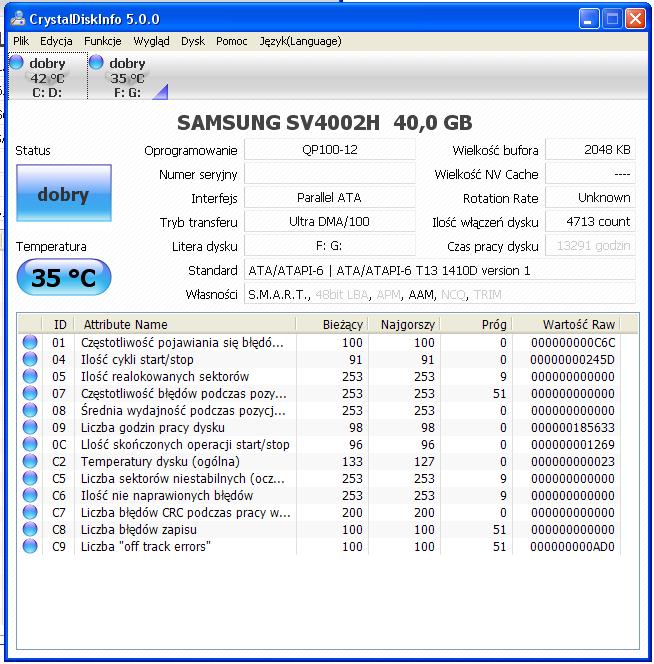Click the 13291 godzin field
654x664 pixels.
590,246
